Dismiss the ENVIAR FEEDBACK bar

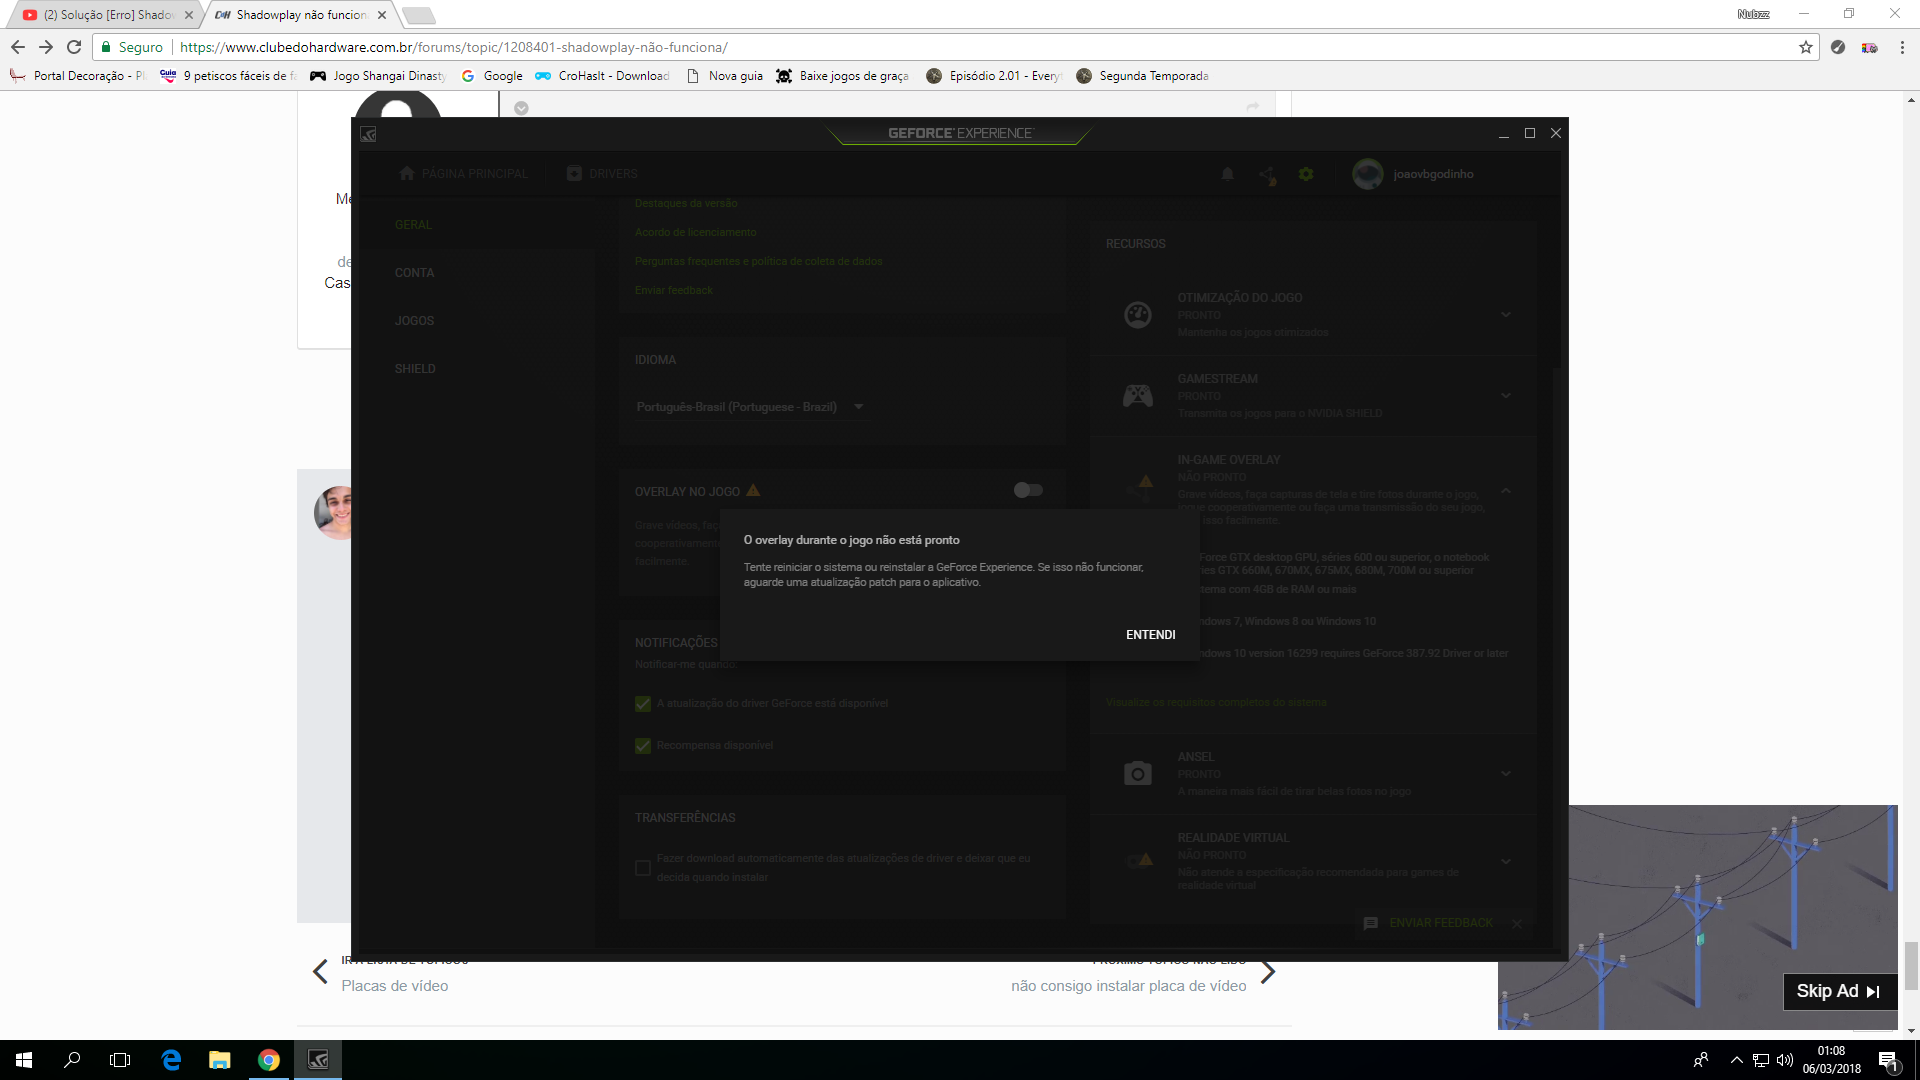pos(1517,924)
